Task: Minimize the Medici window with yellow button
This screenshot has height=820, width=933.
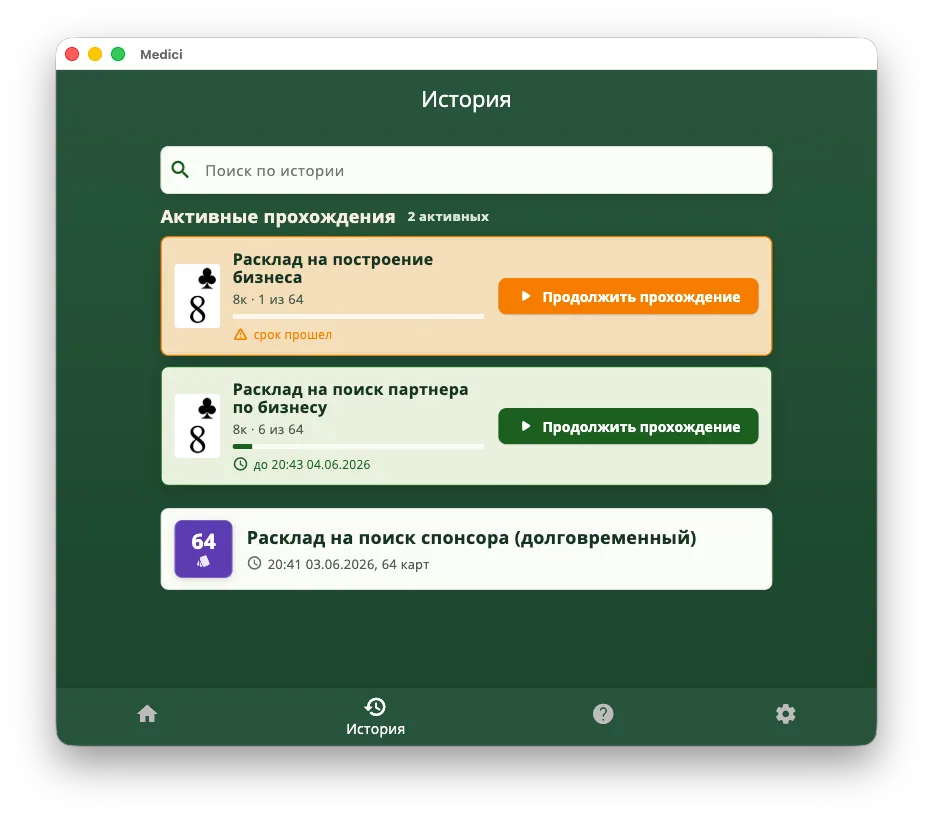Action: pos(95,54)
